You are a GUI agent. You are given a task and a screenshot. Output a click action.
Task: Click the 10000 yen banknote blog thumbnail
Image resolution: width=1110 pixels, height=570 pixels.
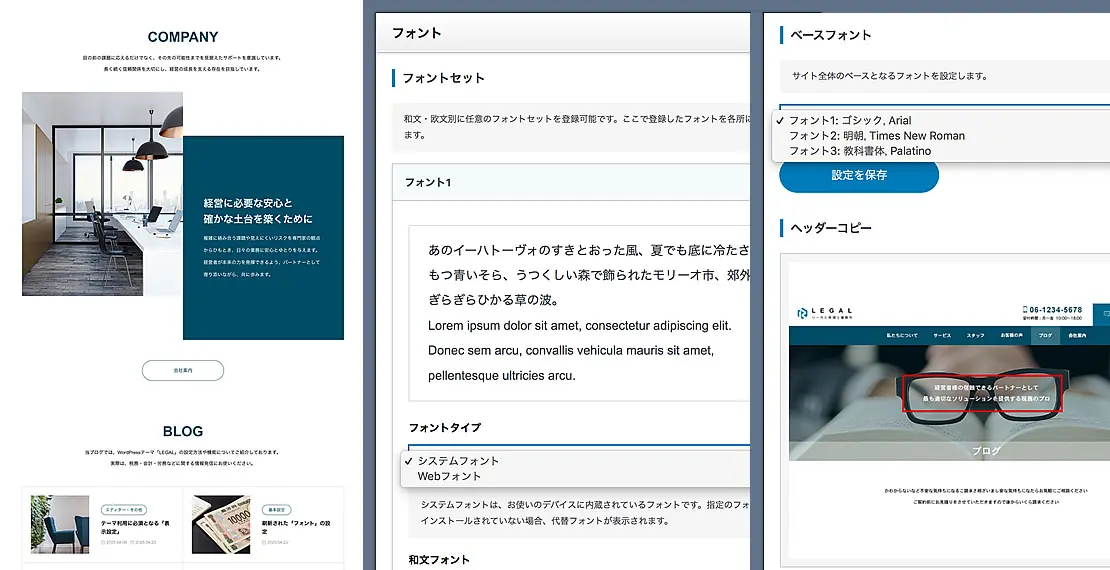point(221,524)
